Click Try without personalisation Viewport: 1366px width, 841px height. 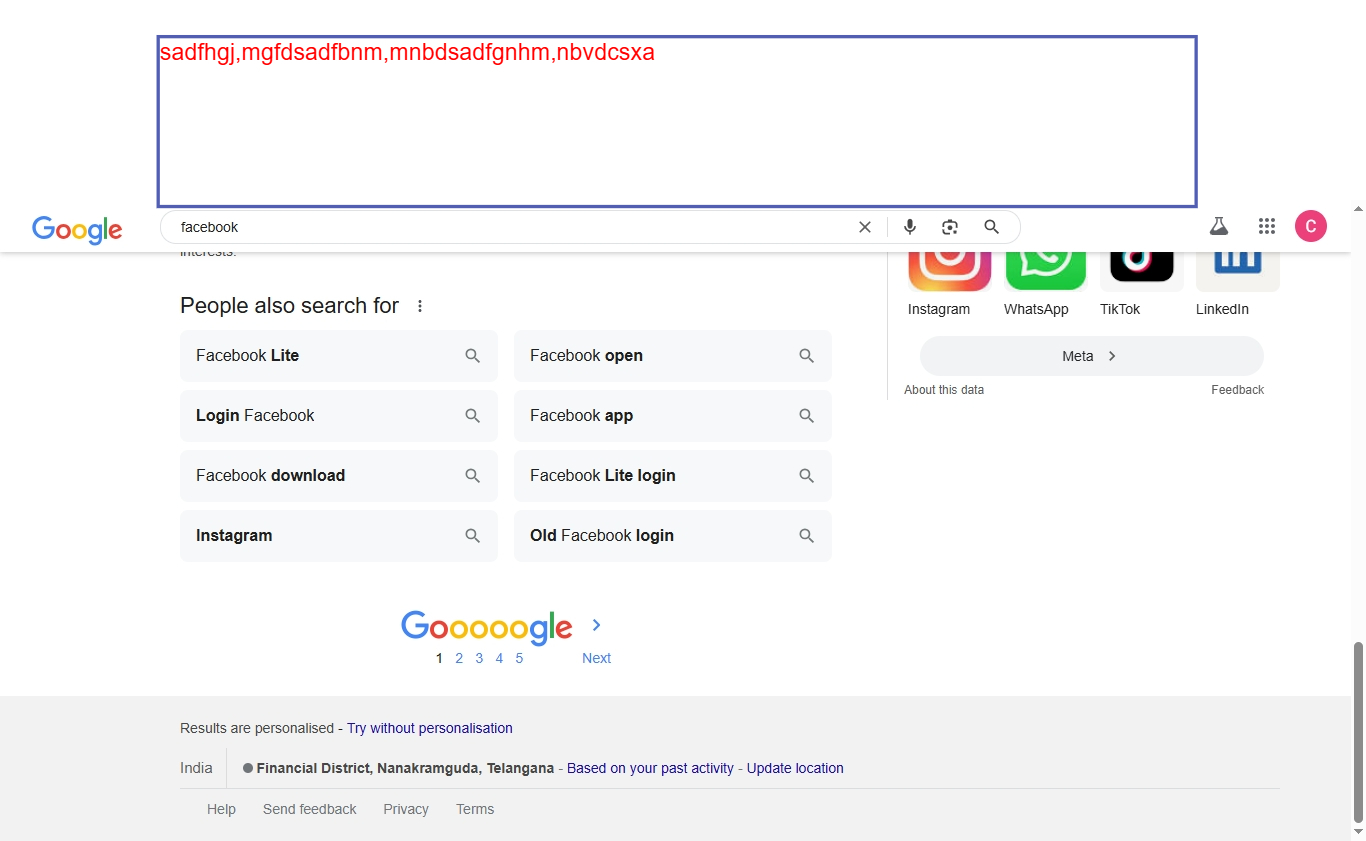(x=430, y=728)
